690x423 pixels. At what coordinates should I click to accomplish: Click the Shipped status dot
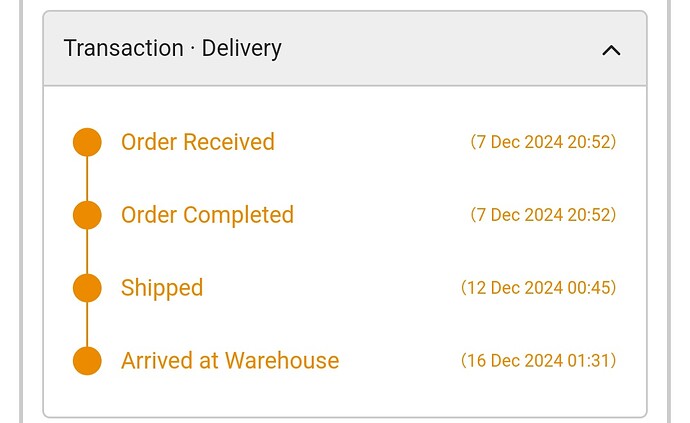87,288
